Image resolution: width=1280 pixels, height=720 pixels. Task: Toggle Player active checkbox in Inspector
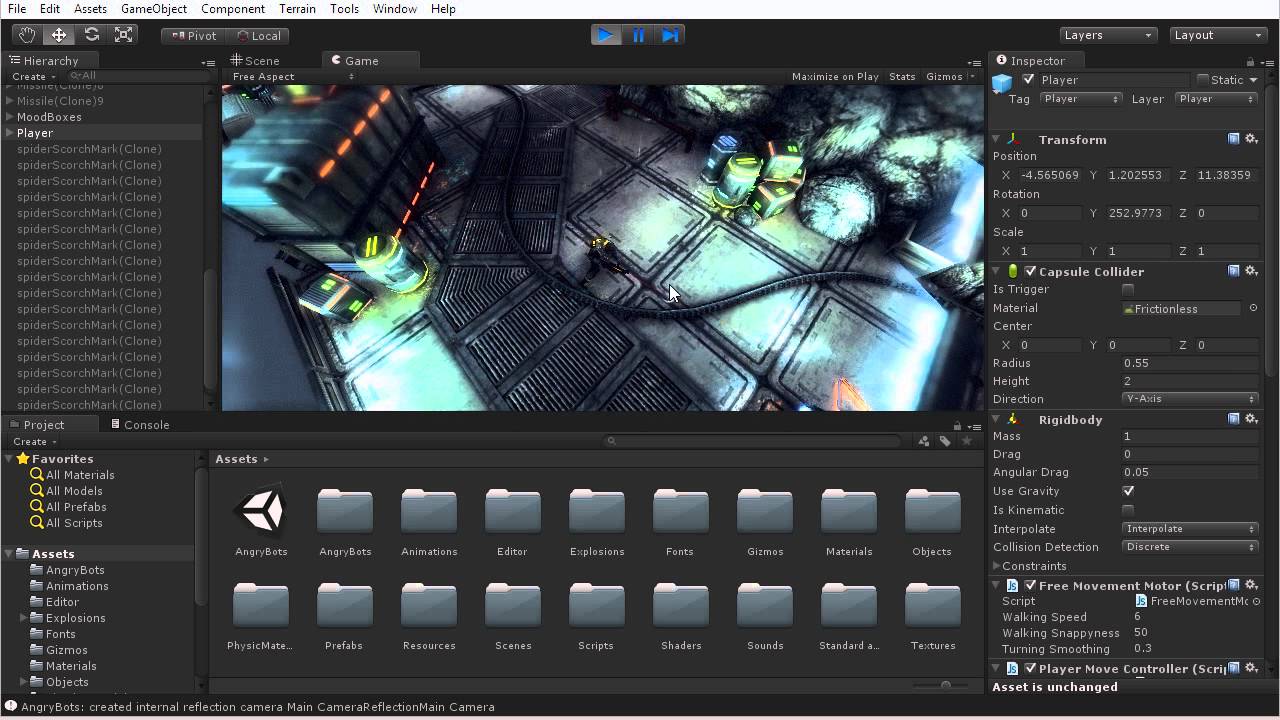[x=1029, y=79]
